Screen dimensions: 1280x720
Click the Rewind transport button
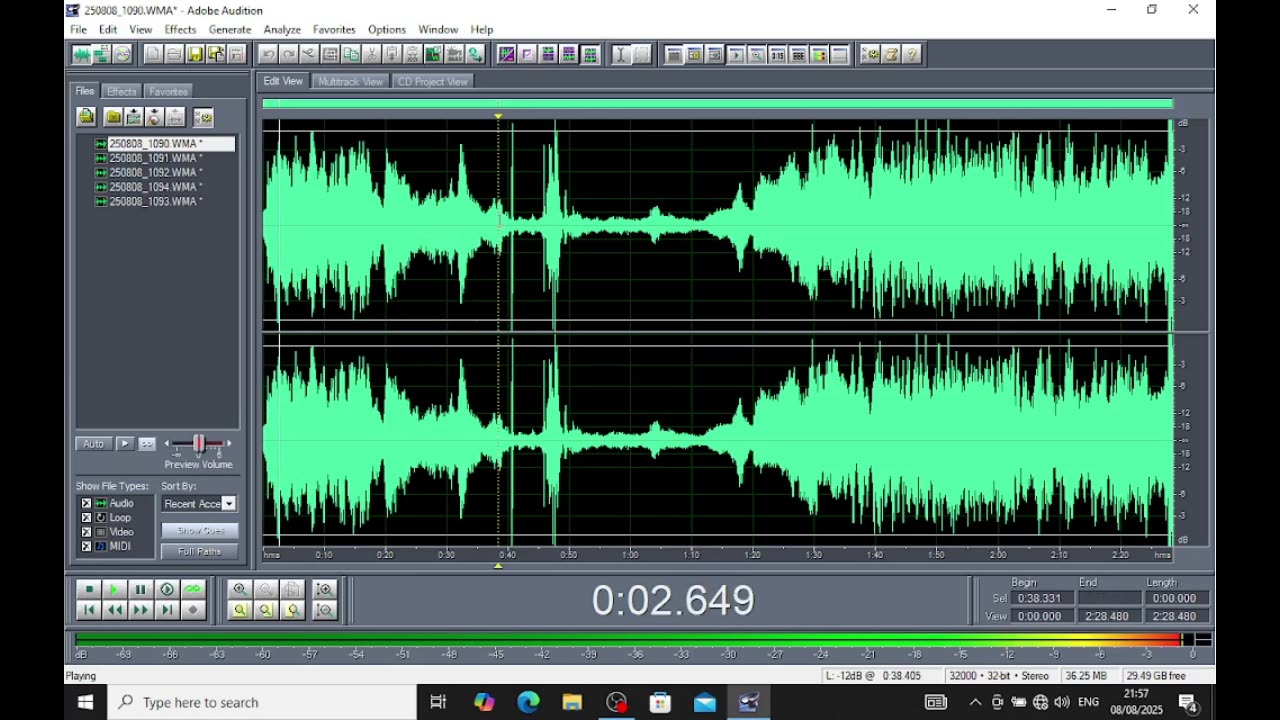[x=114, y=610]
